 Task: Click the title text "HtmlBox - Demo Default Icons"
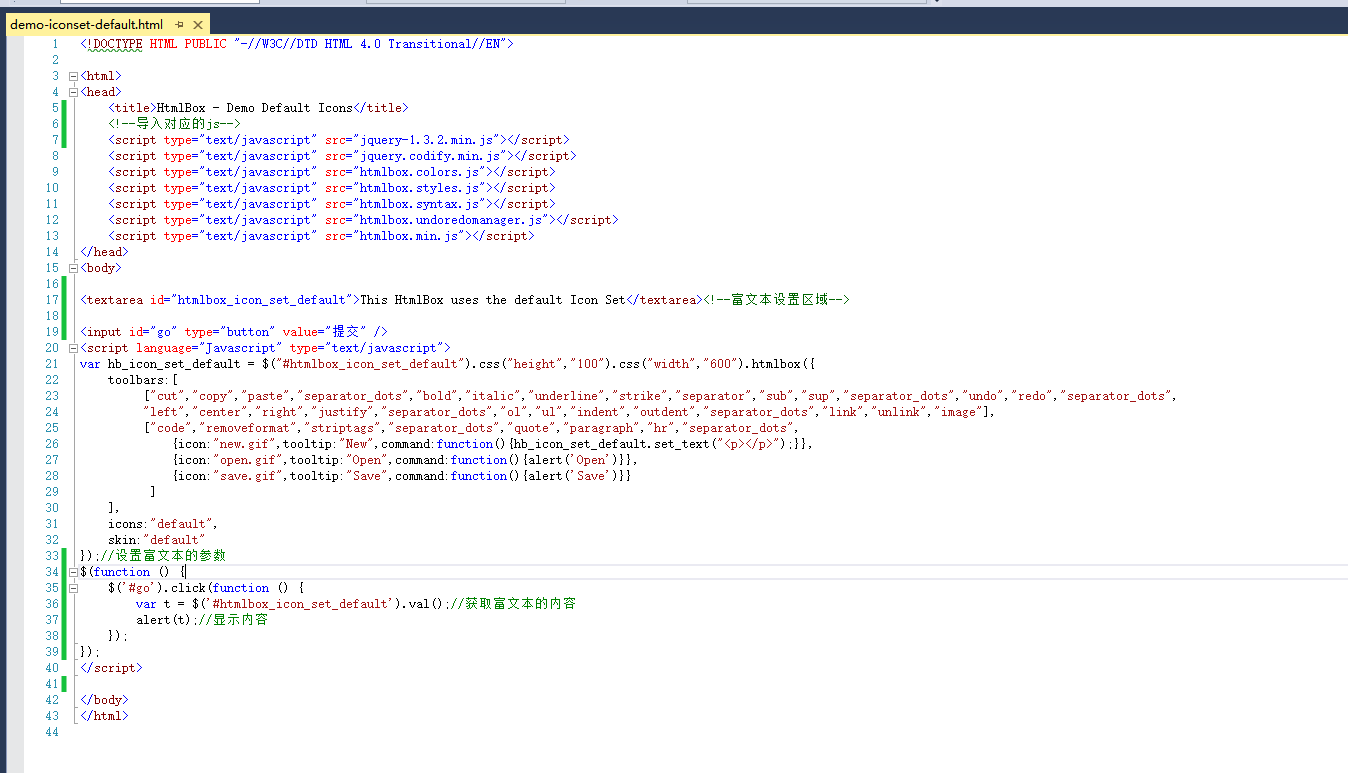pos(255,108)
